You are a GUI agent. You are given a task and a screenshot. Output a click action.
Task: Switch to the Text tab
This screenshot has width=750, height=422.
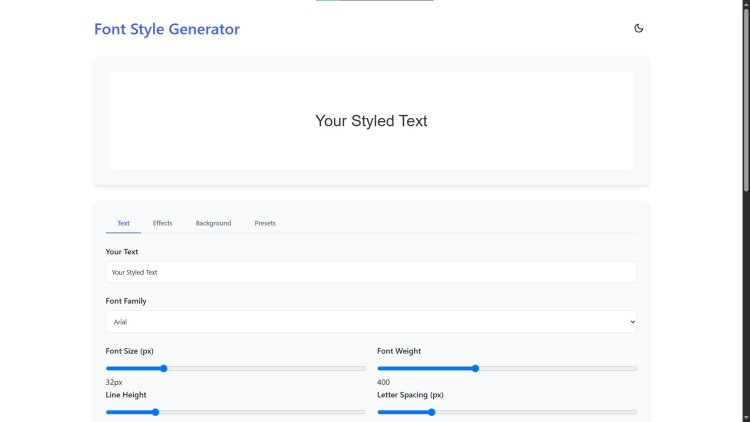click(x=123, y=223)
